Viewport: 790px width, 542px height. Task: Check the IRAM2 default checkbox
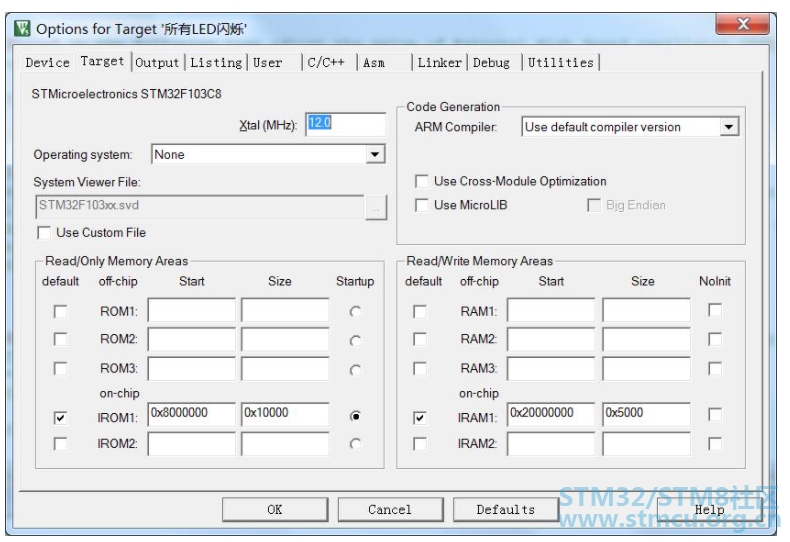tap(420, 444)
